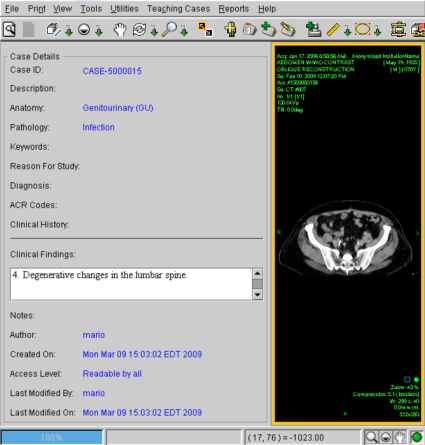Open the rotate tool dropdown arrow

tap(154, 32)
